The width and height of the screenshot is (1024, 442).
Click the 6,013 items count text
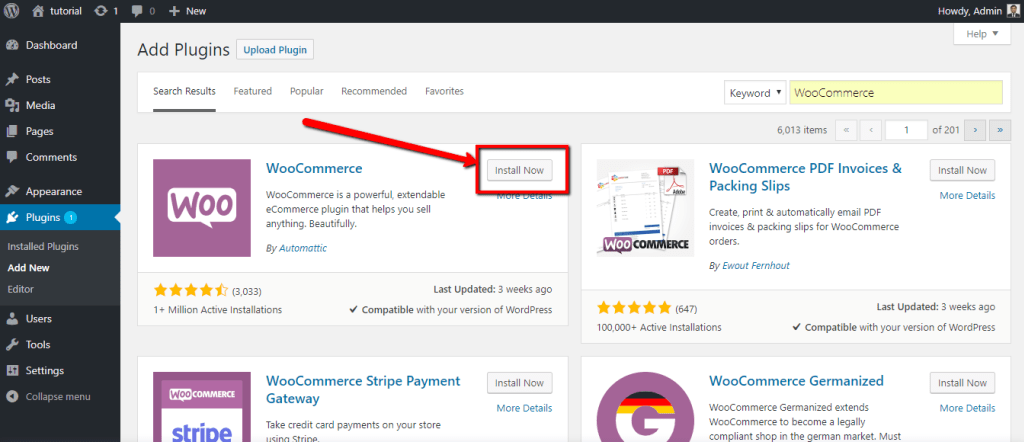[802, 130]
